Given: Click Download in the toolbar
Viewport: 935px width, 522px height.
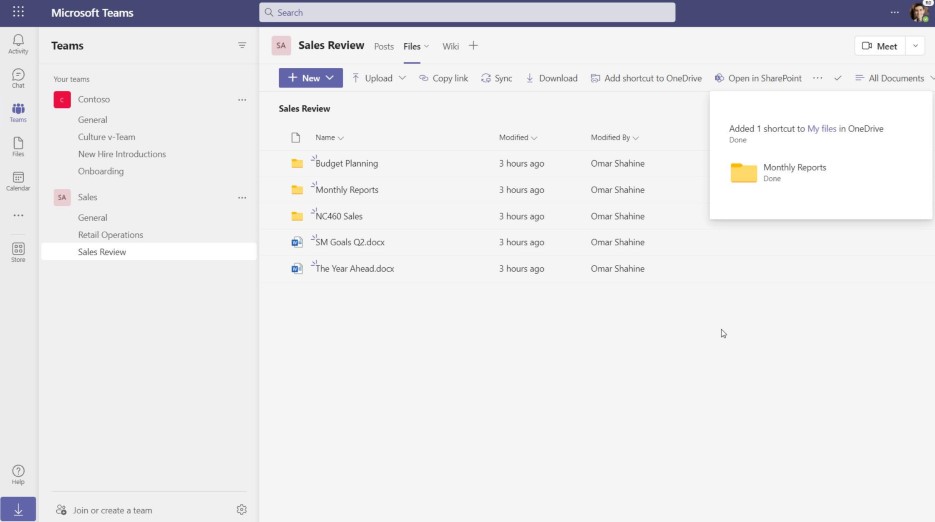Looking at the screenshot, I should pos(552,78).
